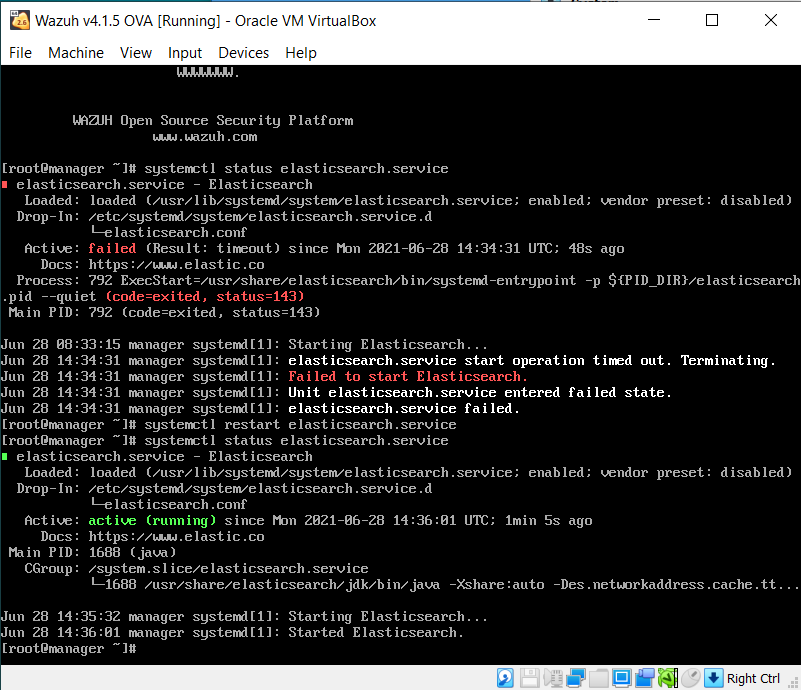The image size is (801, 690).
Task: Open the Input menu
Action: [185, 53]
